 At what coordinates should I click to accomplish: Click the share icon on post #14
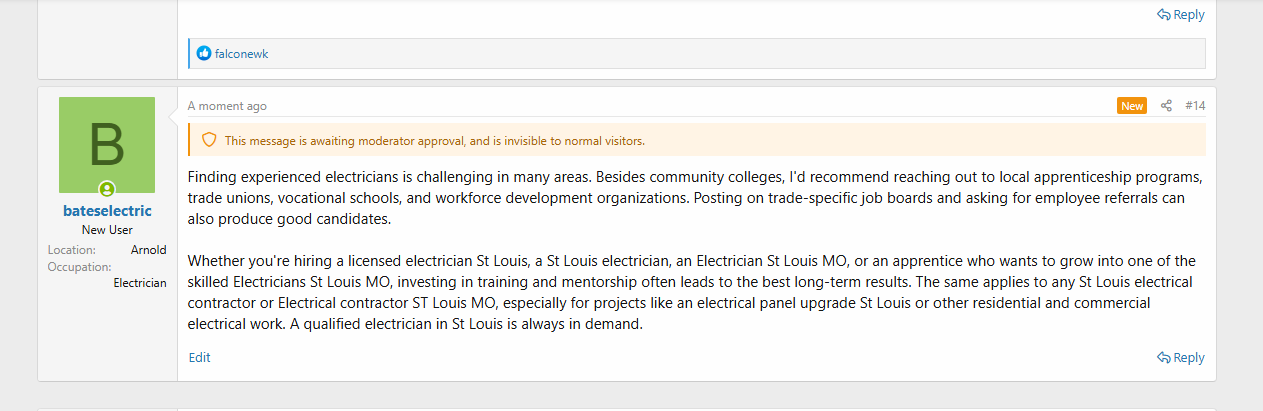pyautogui.click(x=1166, y=106)
